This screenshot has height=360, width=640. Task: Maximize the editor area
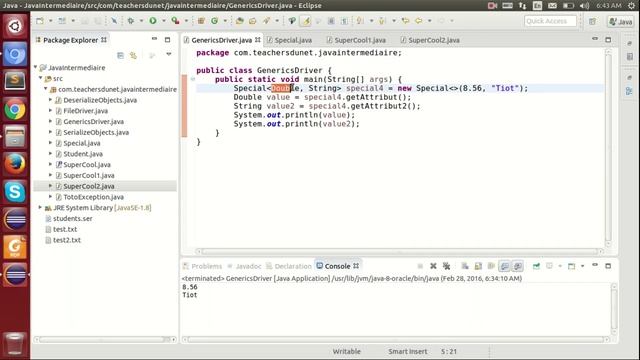pyautogui.click(x=608, y=40)
